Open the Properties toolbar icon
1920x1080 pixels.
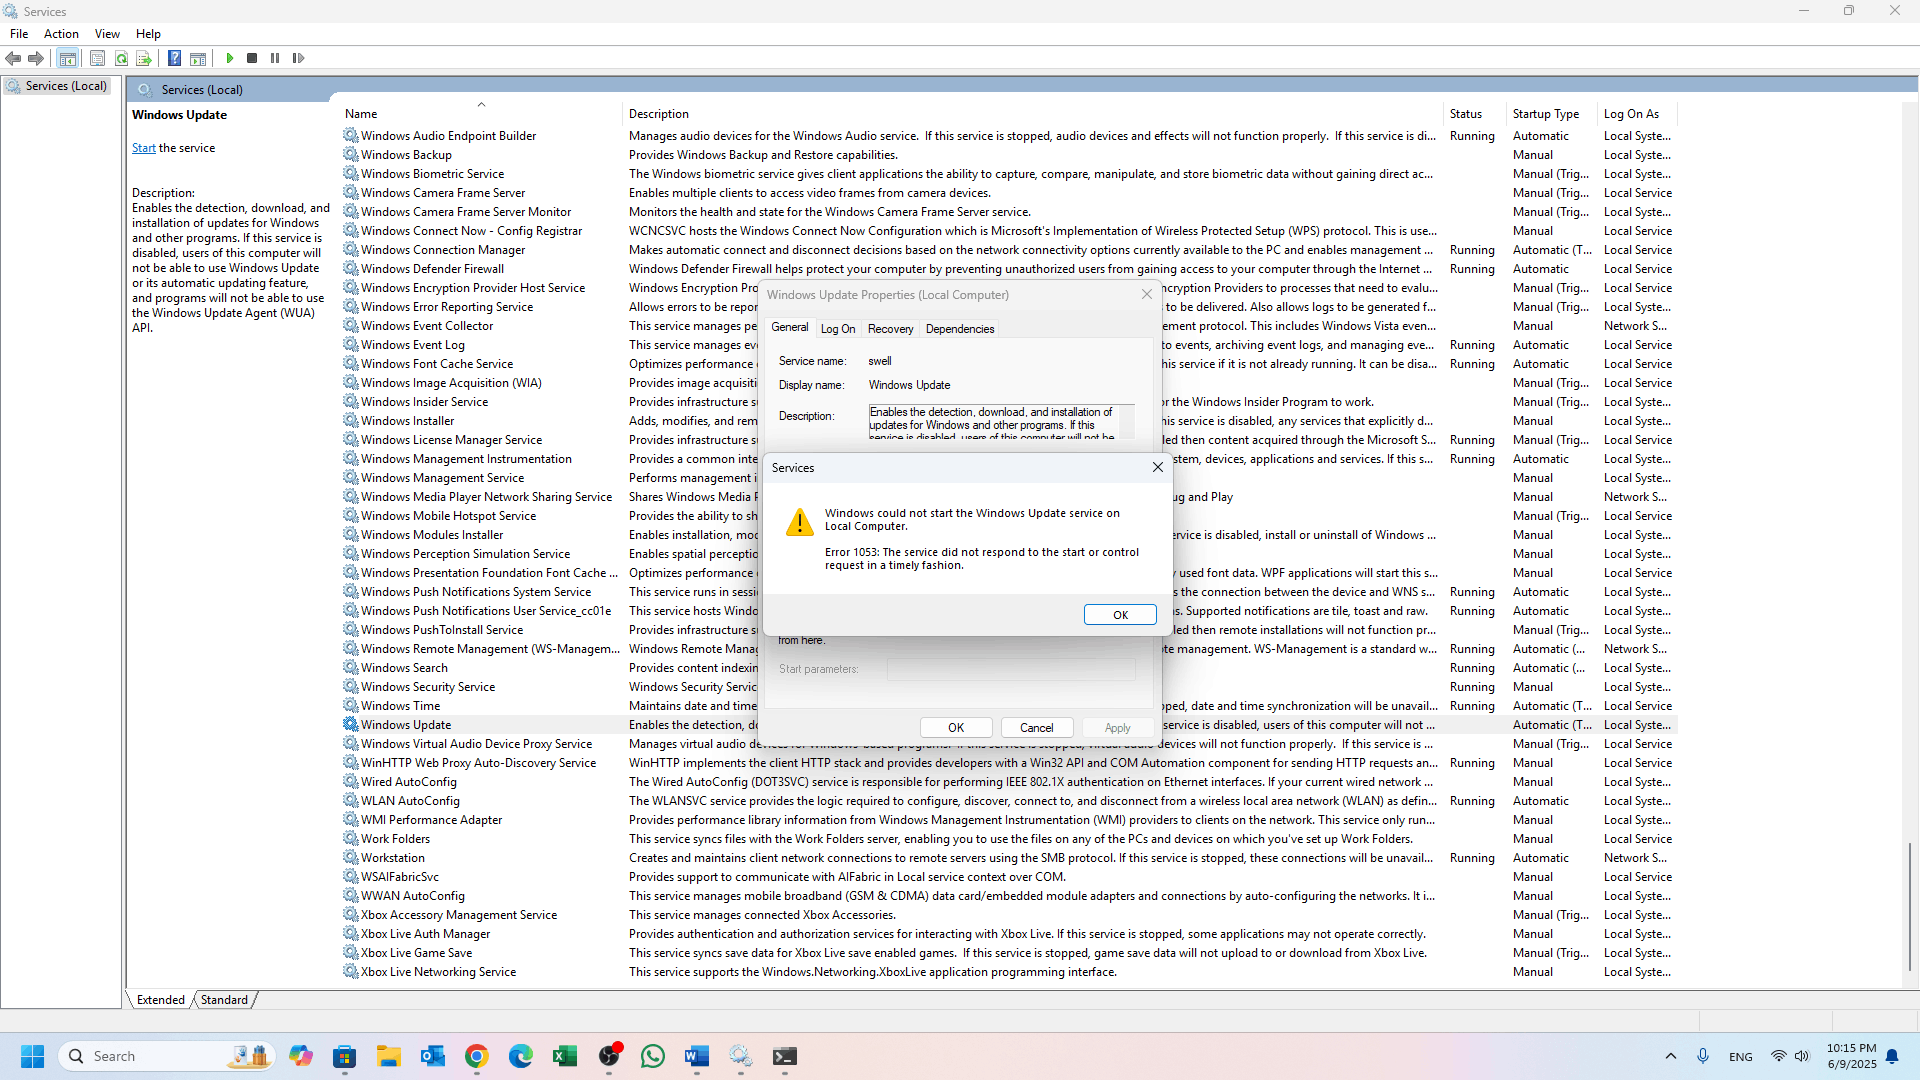tap(97, 59)
